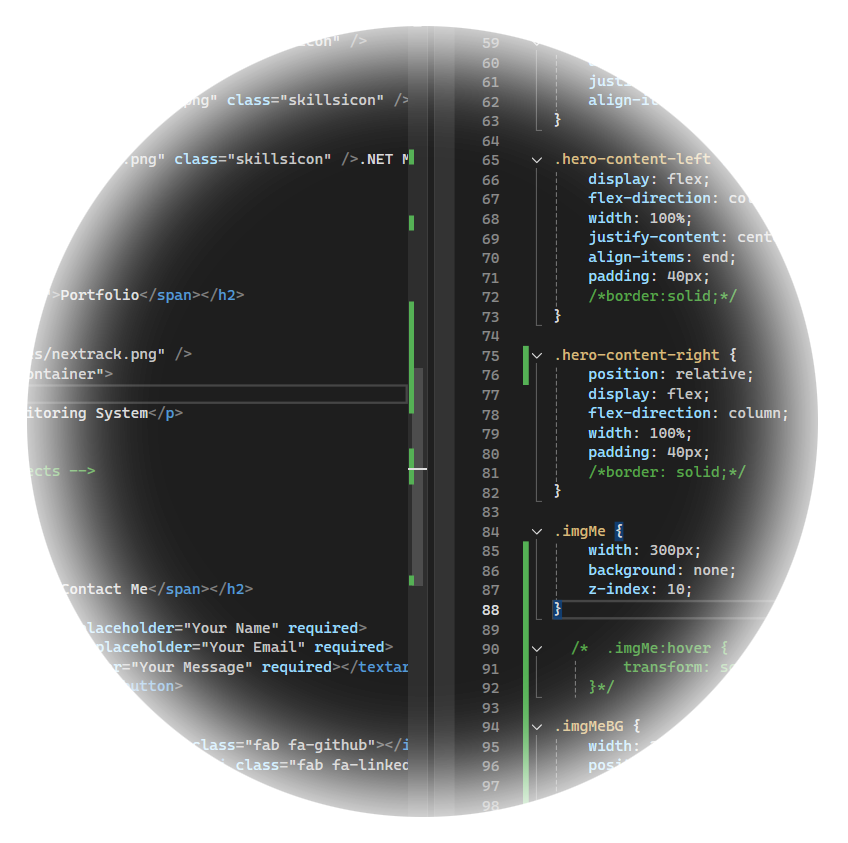
Task: Place cursor on the Portfolio heading text
Action: (99, 295)
